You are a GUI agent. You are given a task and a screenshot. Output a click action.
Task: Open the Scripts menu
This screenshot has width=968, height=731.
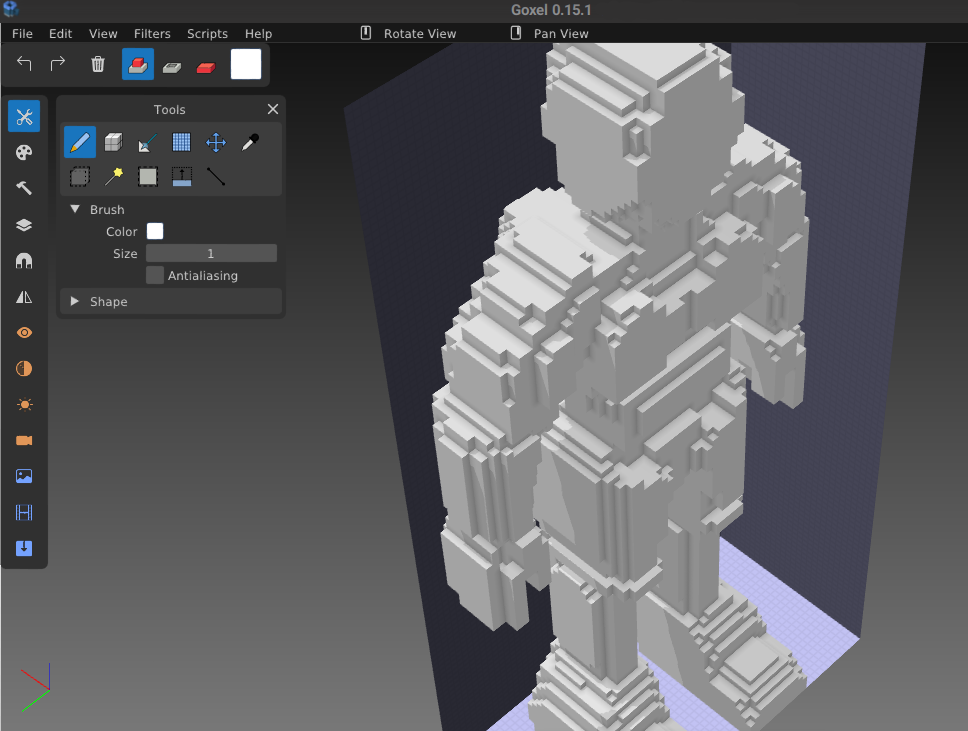click(207, 33)
